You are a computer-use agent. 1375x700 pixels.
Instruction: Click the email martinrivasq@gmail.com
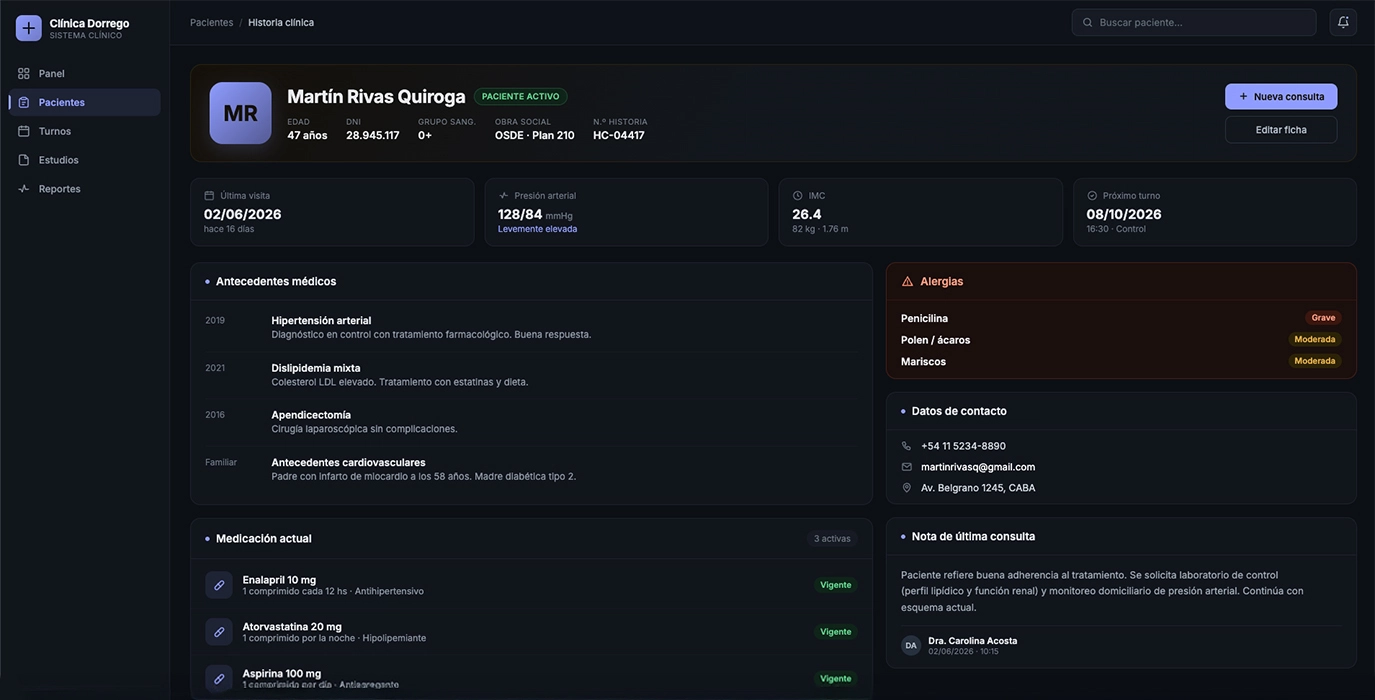tap(978, 467)
